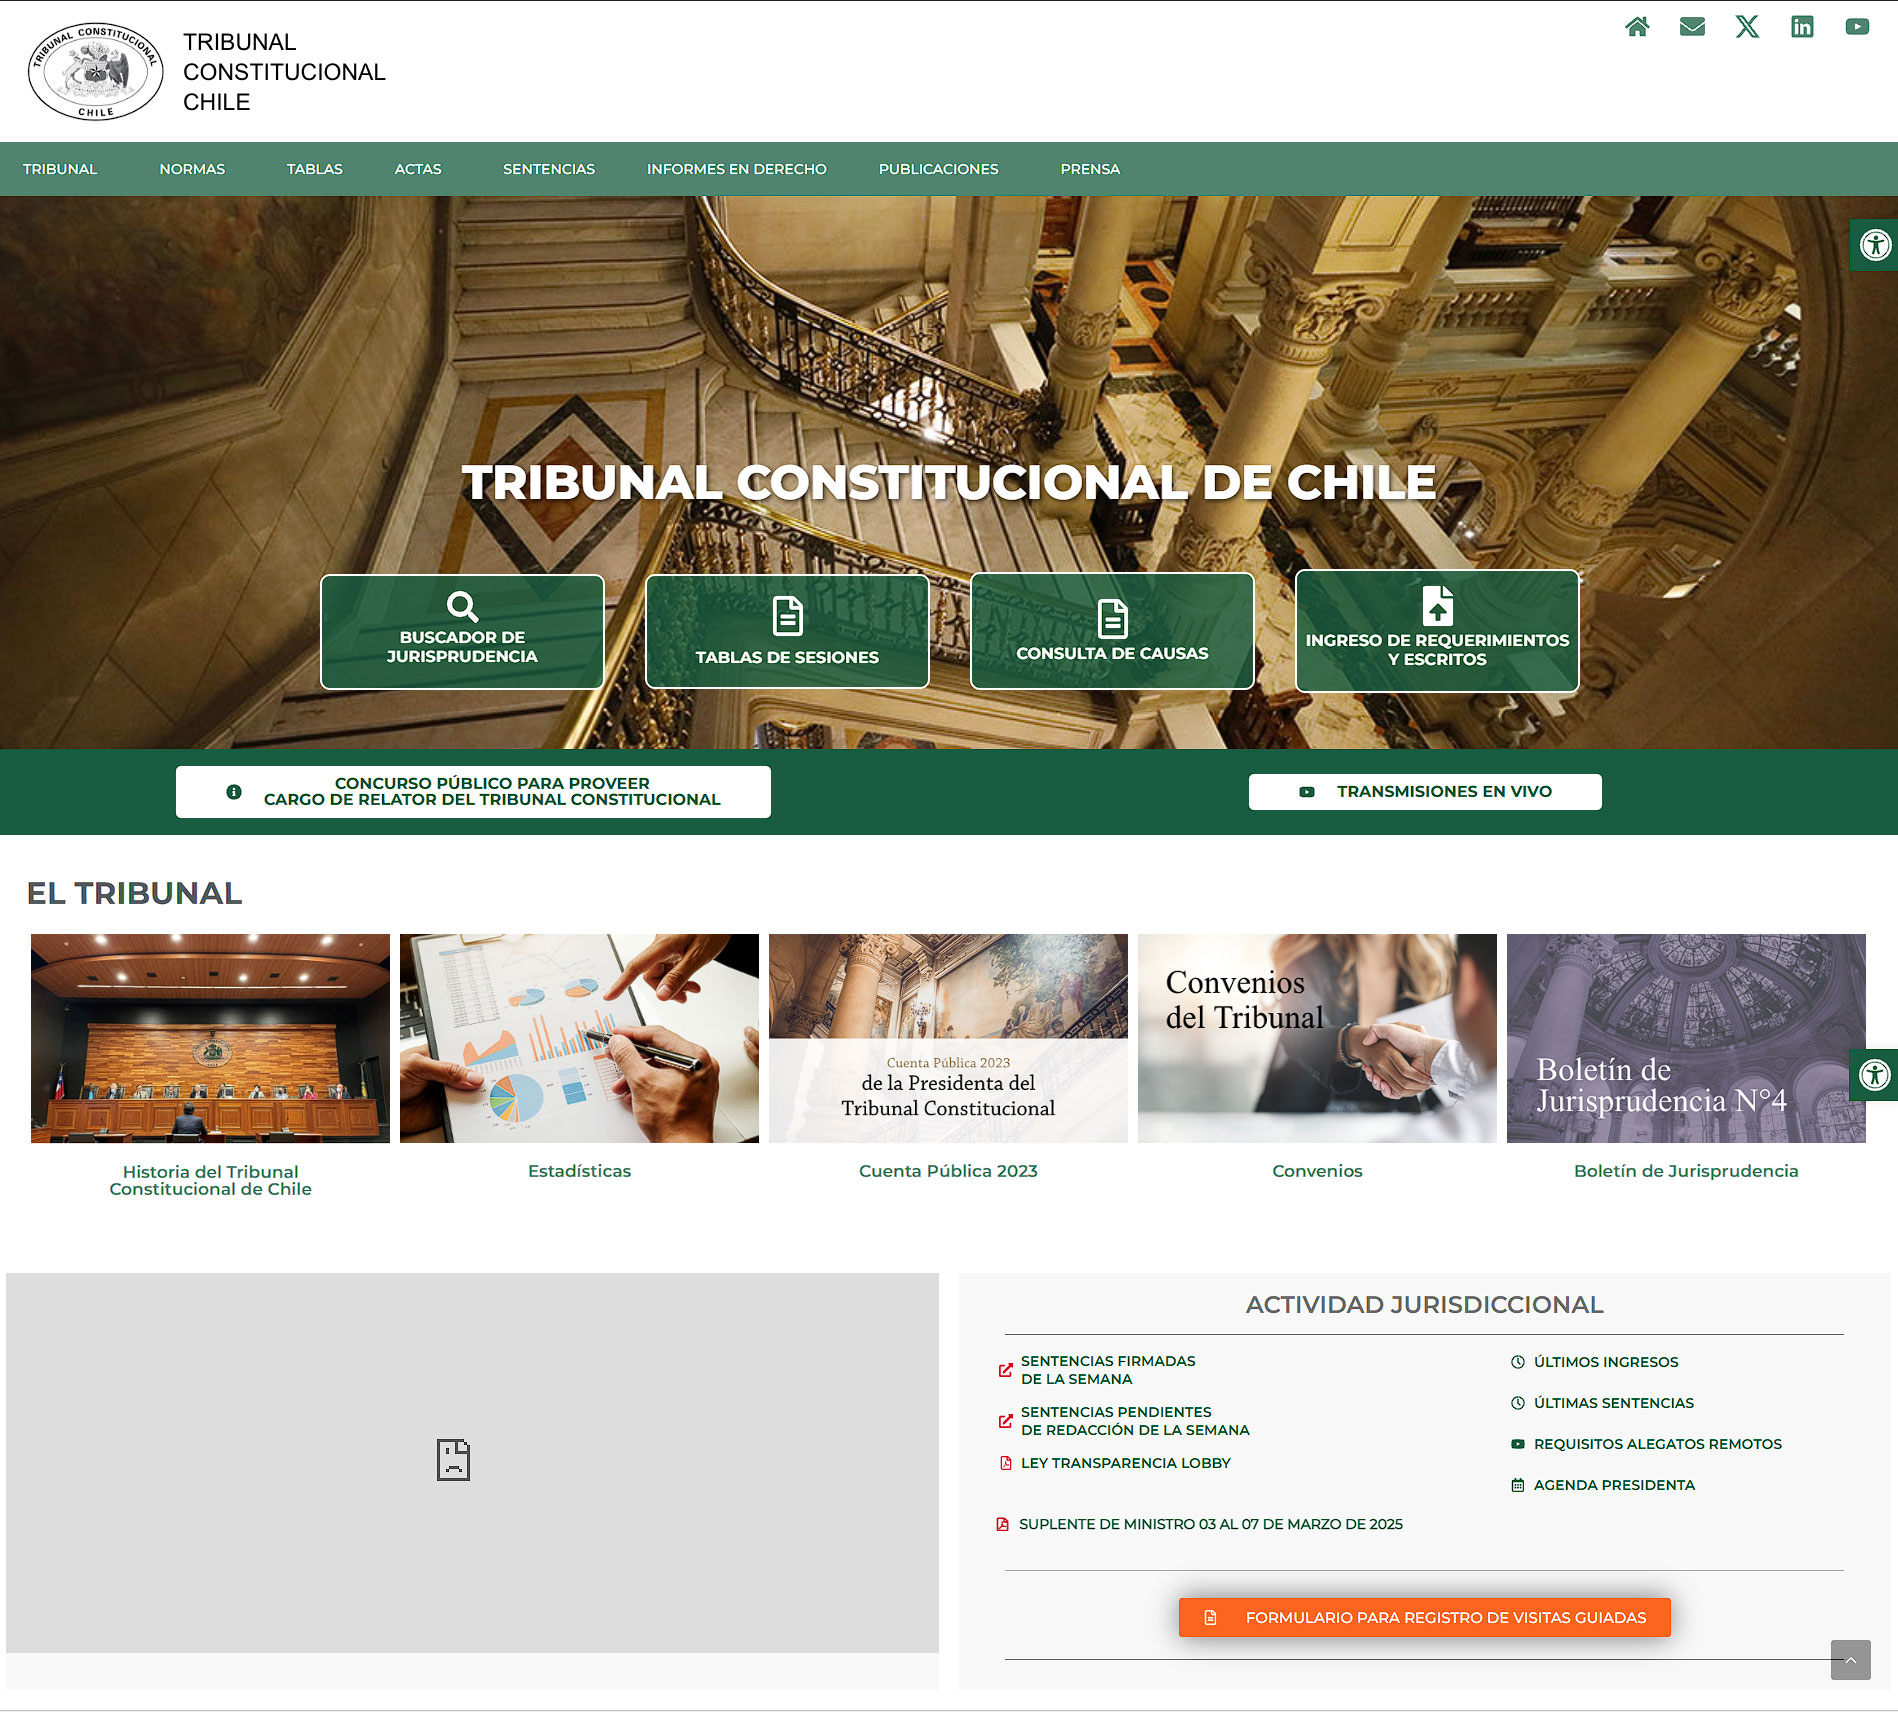The image size is (1898, 1712).
Task: Click the broken video placeholder icon
Action: pos(453,1460)
